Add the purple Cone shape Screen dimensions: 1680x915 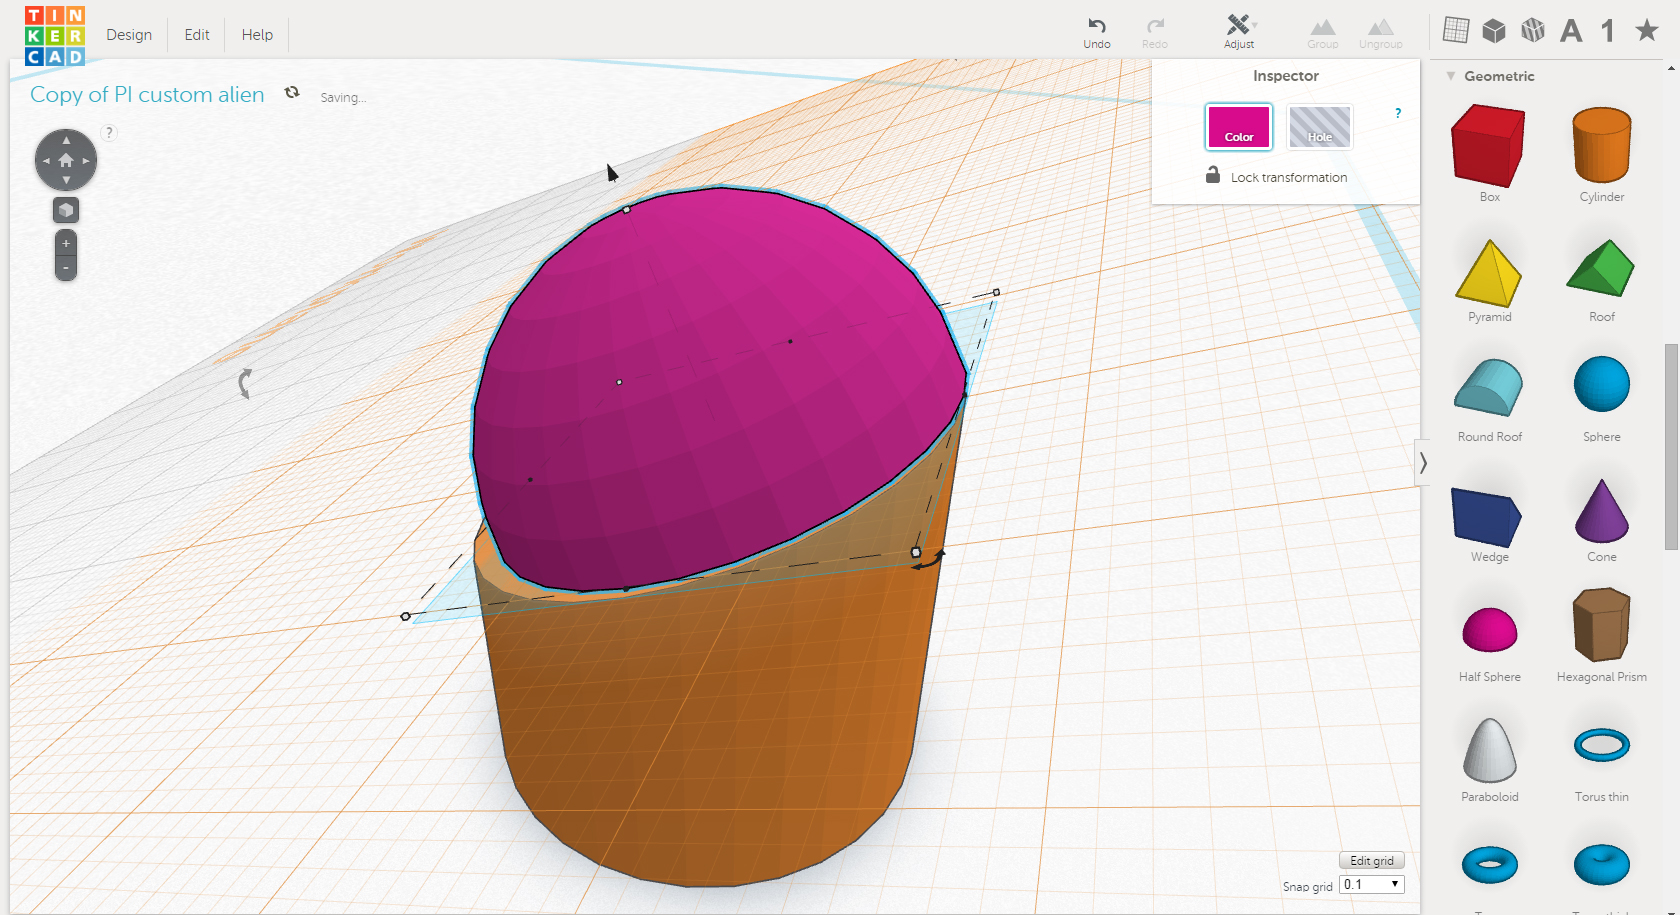1602,511
